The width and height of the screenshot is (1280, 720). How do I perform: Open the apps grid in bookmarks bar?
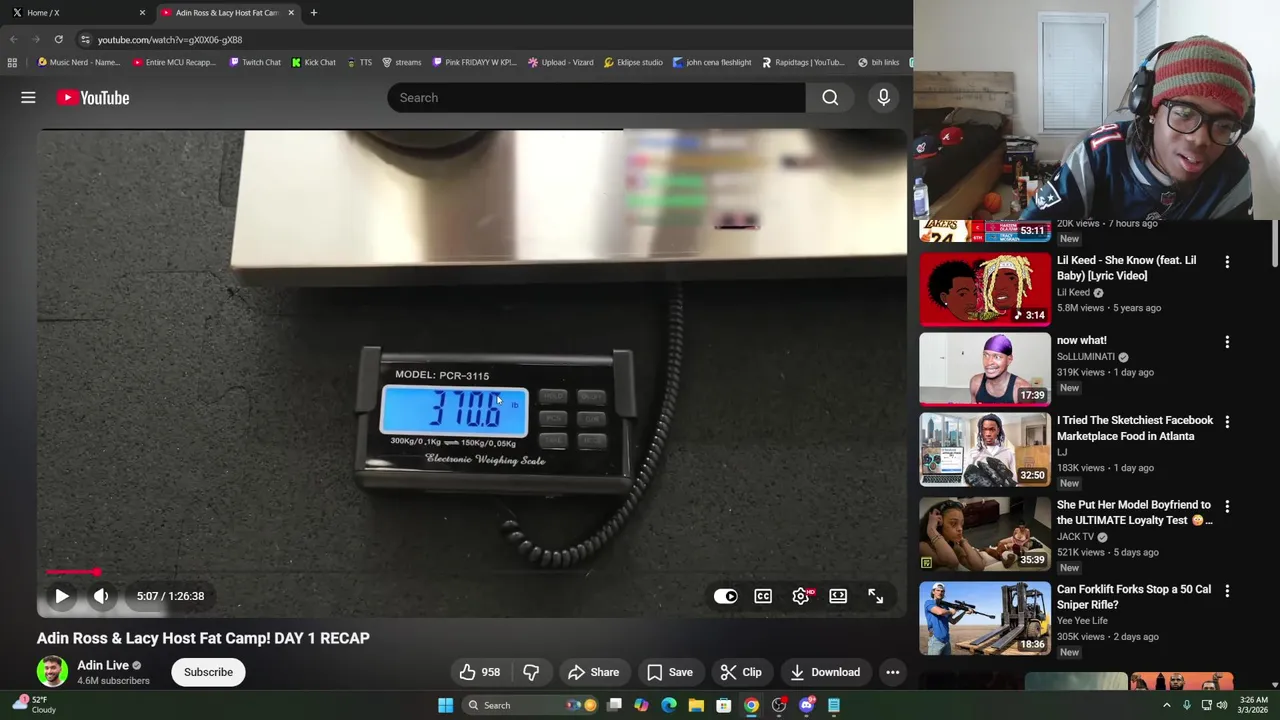[12, 62]
